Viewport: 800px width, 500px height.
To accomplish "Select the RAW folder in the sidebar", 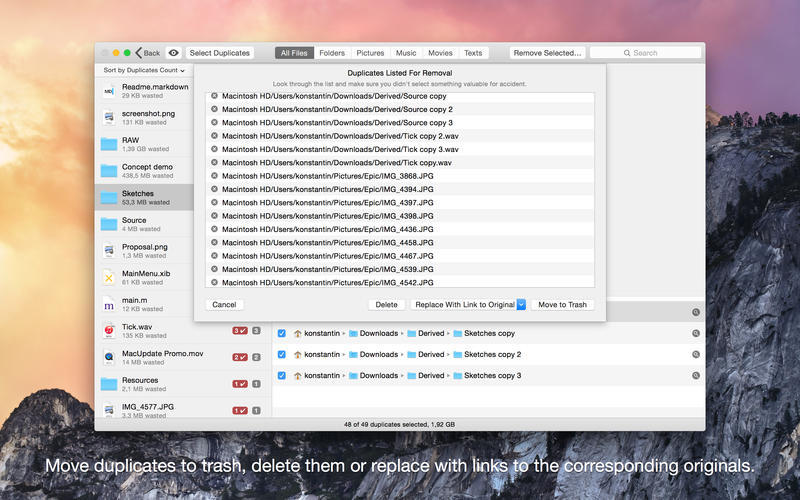I will coord(144,144).
